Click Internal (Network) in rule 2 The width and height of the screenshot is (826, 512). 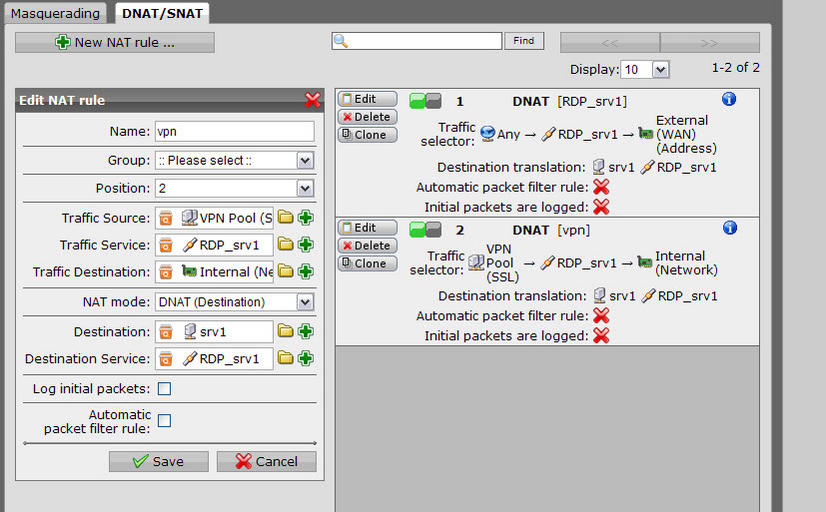coord(686,263)
